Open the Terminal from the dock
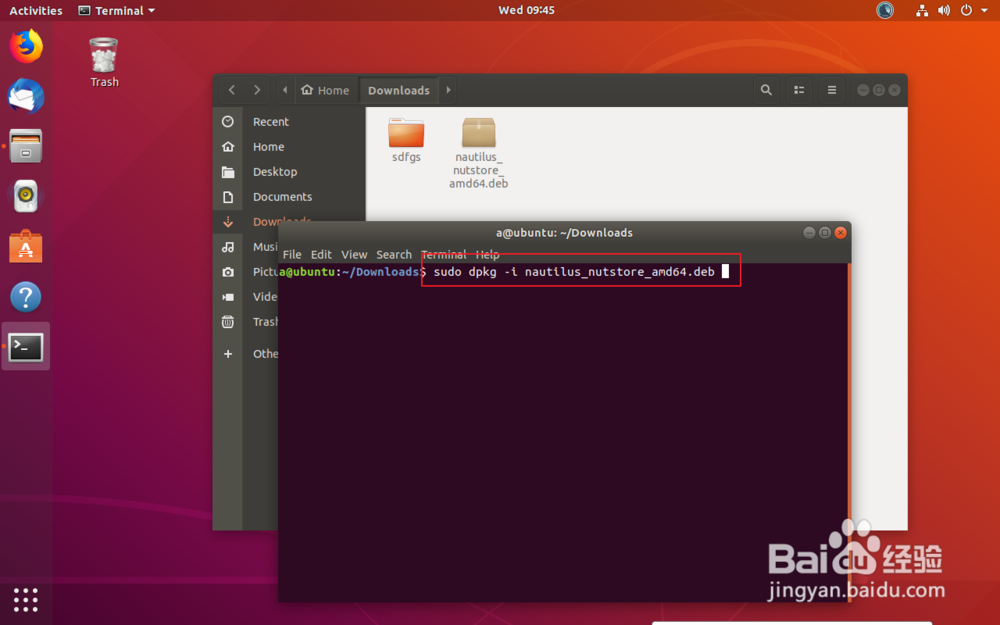This screenshot has height=625, width=1000. [25, 345]
